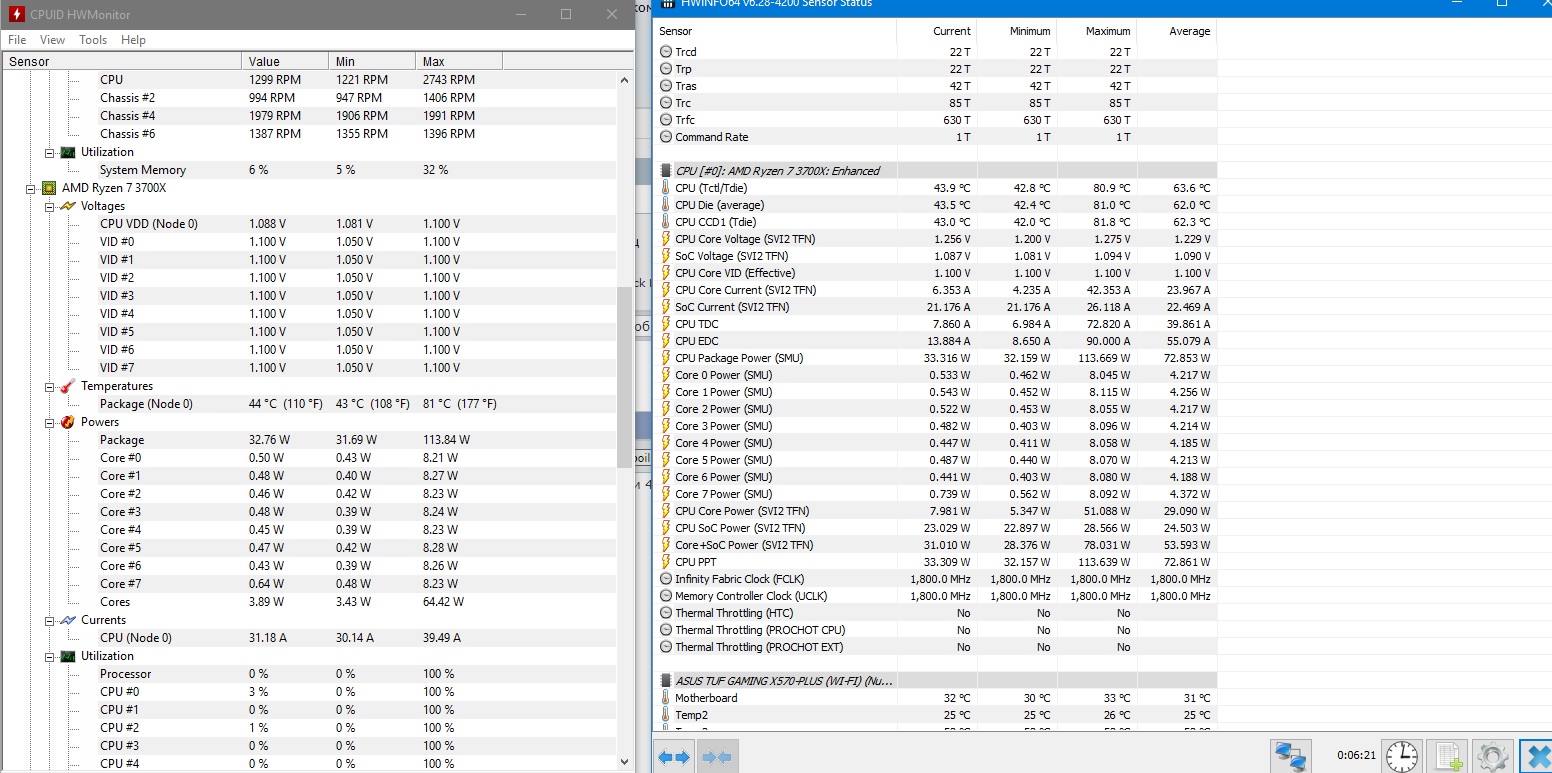Open the Tools menu in HWMonitor
The width and height of the screenshot is (1552, 773).
pyautogui.click(x=93, y=40)
